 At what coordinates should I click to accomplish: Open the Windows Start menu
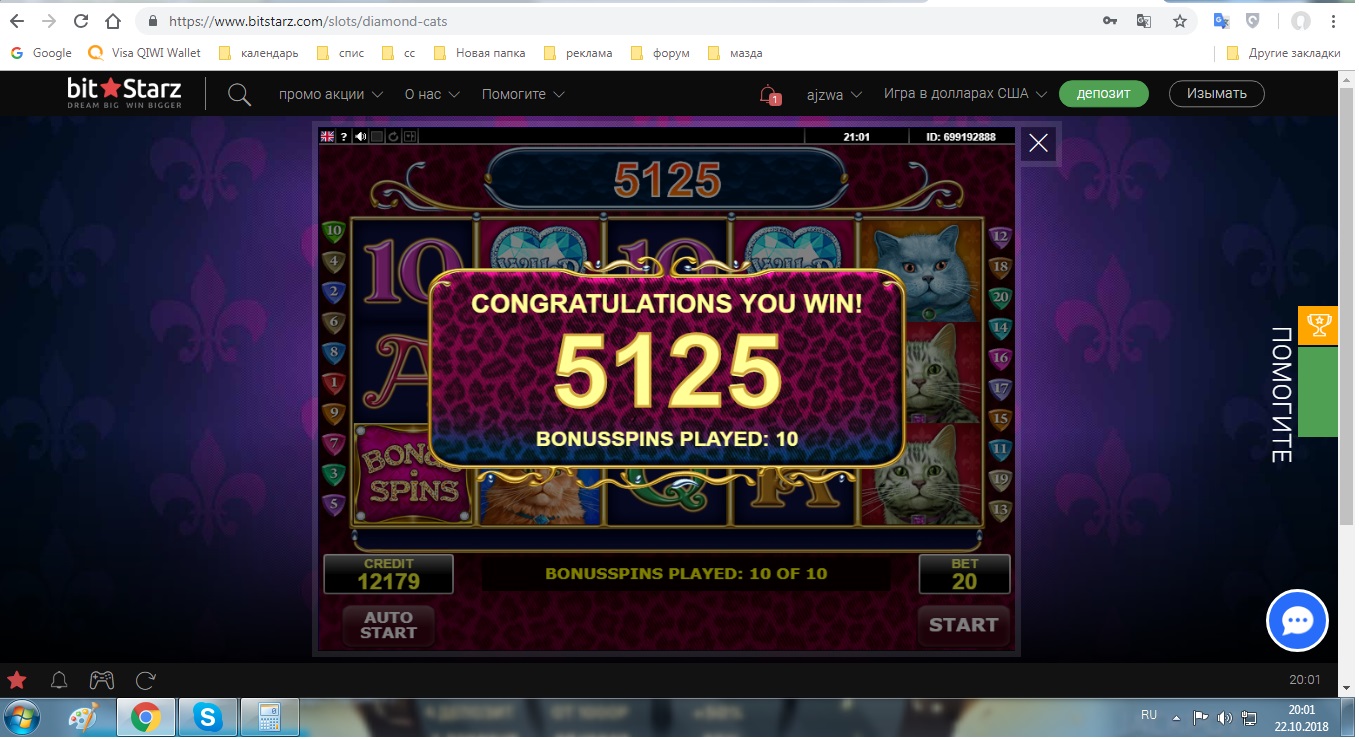22,717
